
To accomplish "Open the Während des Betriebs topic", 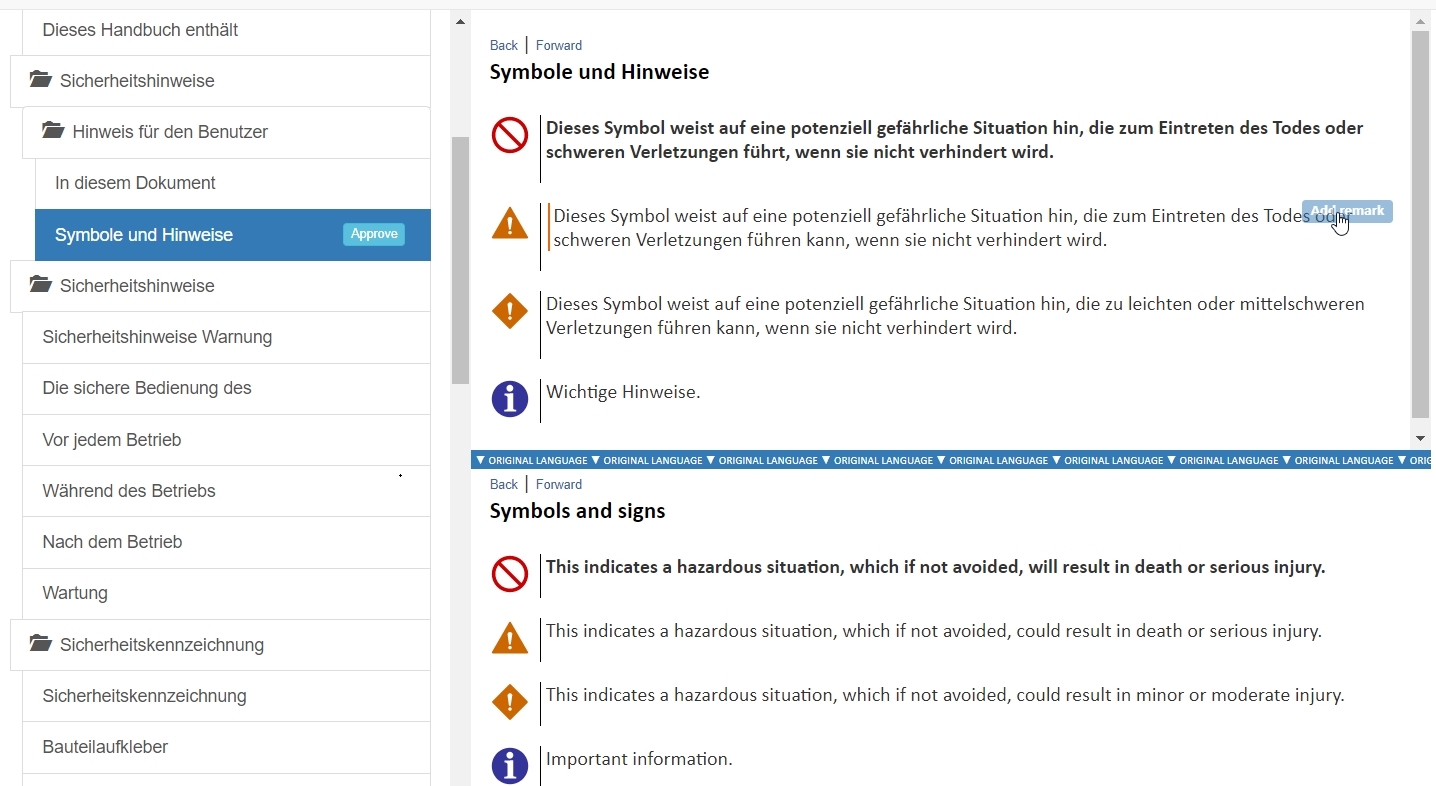I will pos(129,491).
